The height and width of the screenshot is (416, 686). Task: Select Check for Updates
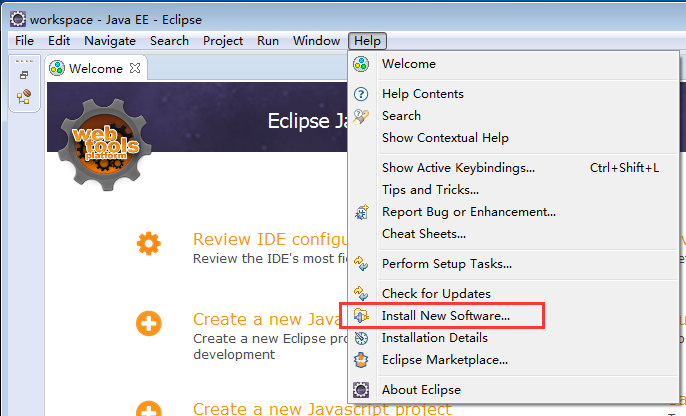(436, 294)
